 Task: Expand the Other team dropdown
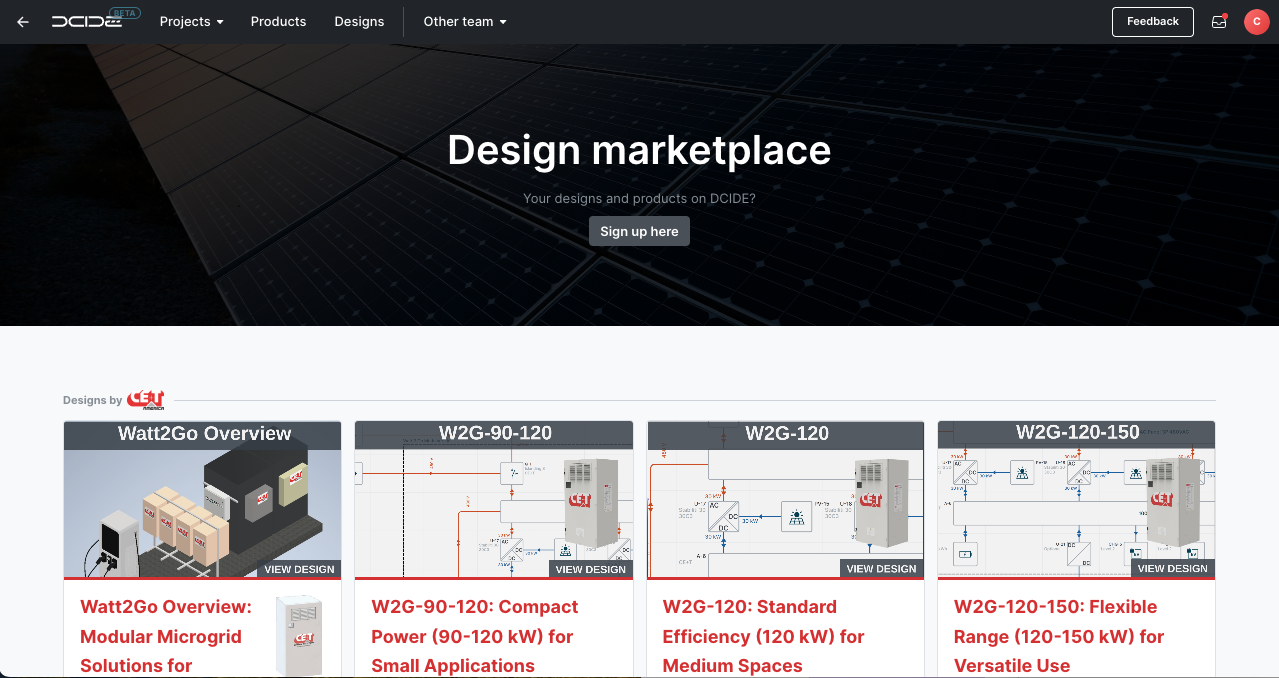(x=465, y=21)
